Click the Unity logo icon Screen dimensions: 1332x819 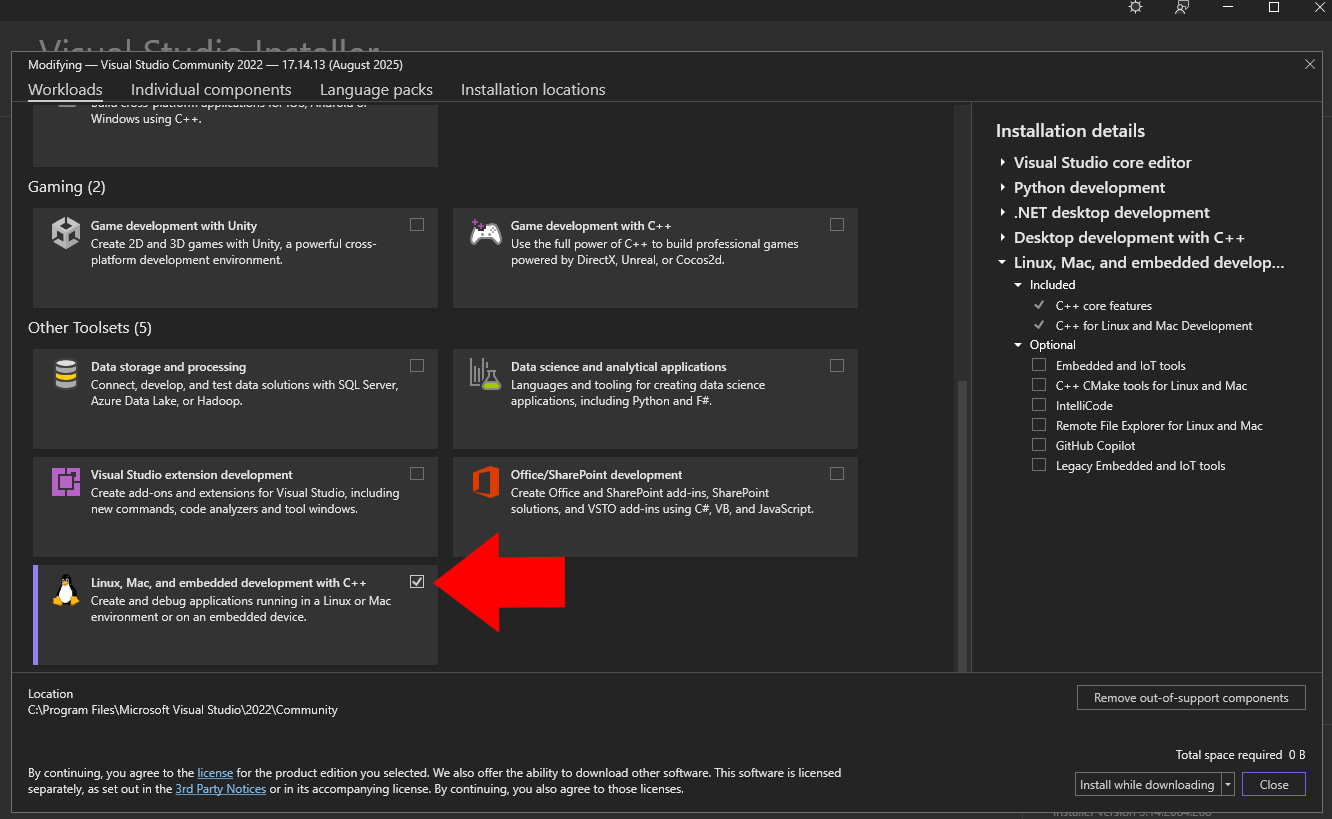66,233
